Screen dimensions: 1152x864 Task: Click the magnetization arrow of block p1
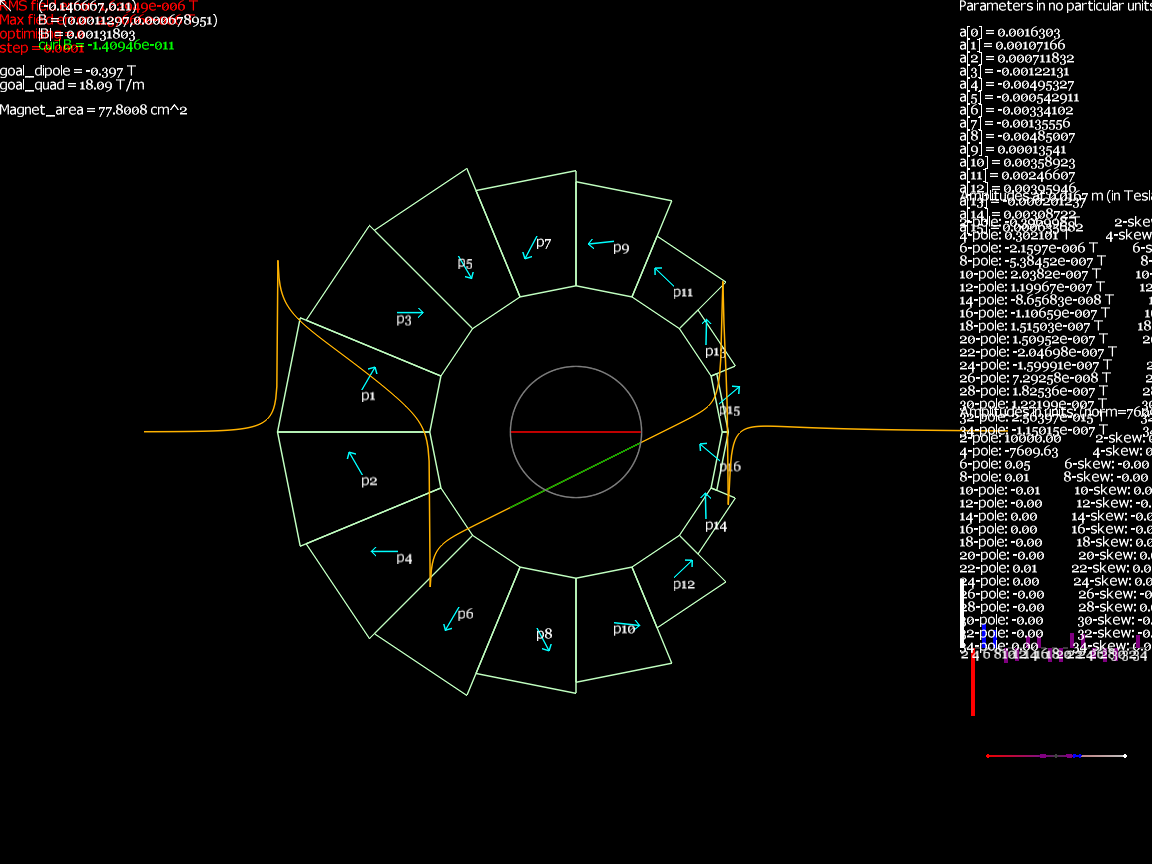(x=369, y=378)
